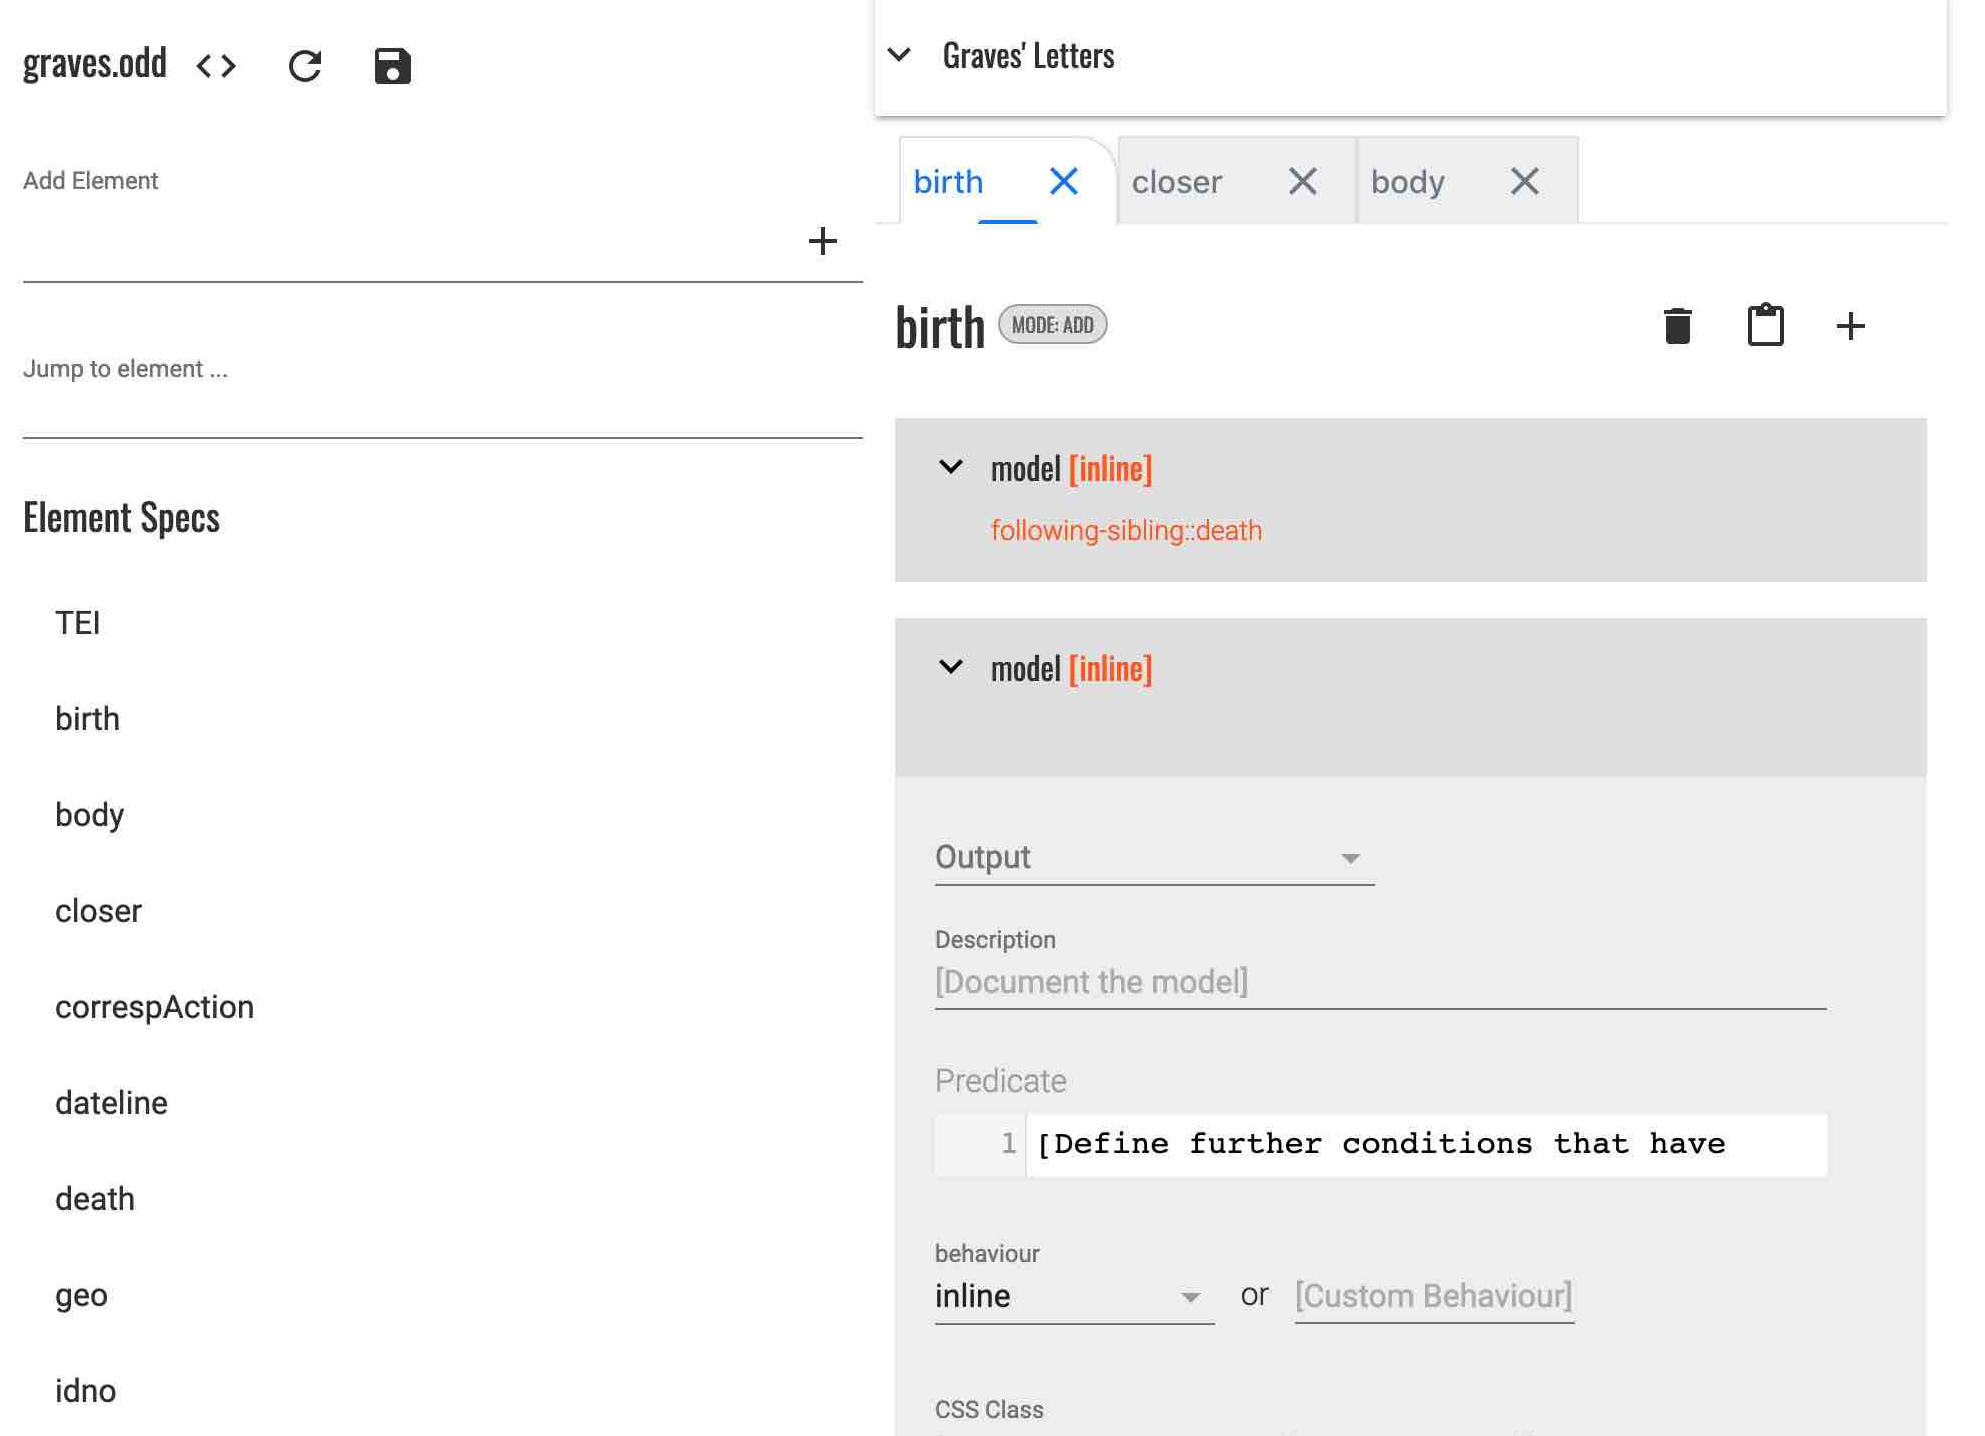
Task: Select the birth tab
Action: coord(947,181)
